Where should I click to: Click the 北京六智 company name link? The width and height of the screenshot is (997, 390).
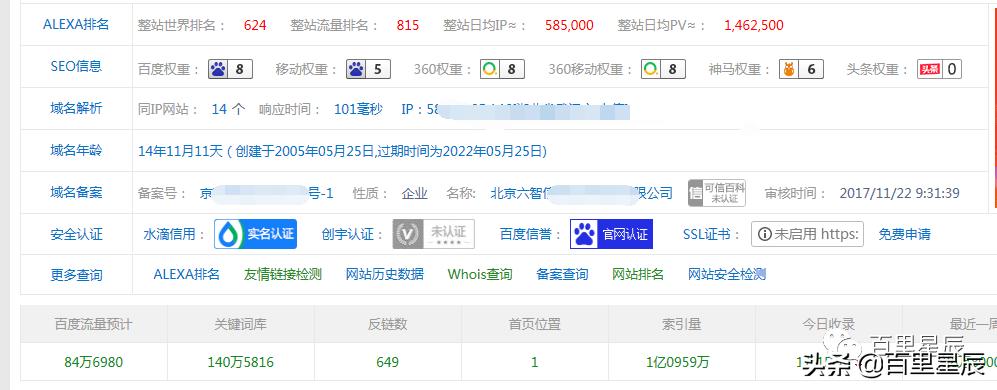581,193
